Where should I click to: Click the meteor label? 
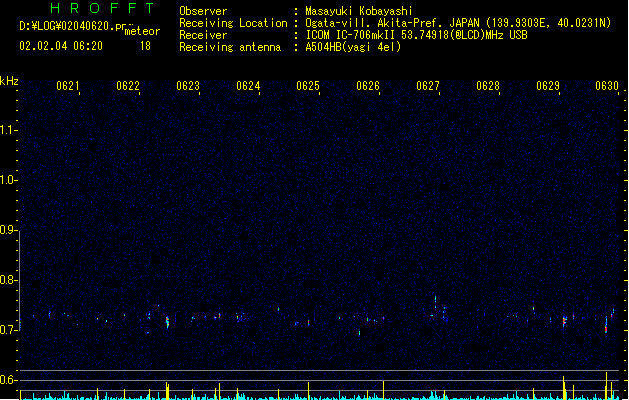click(x=142, y=31)
